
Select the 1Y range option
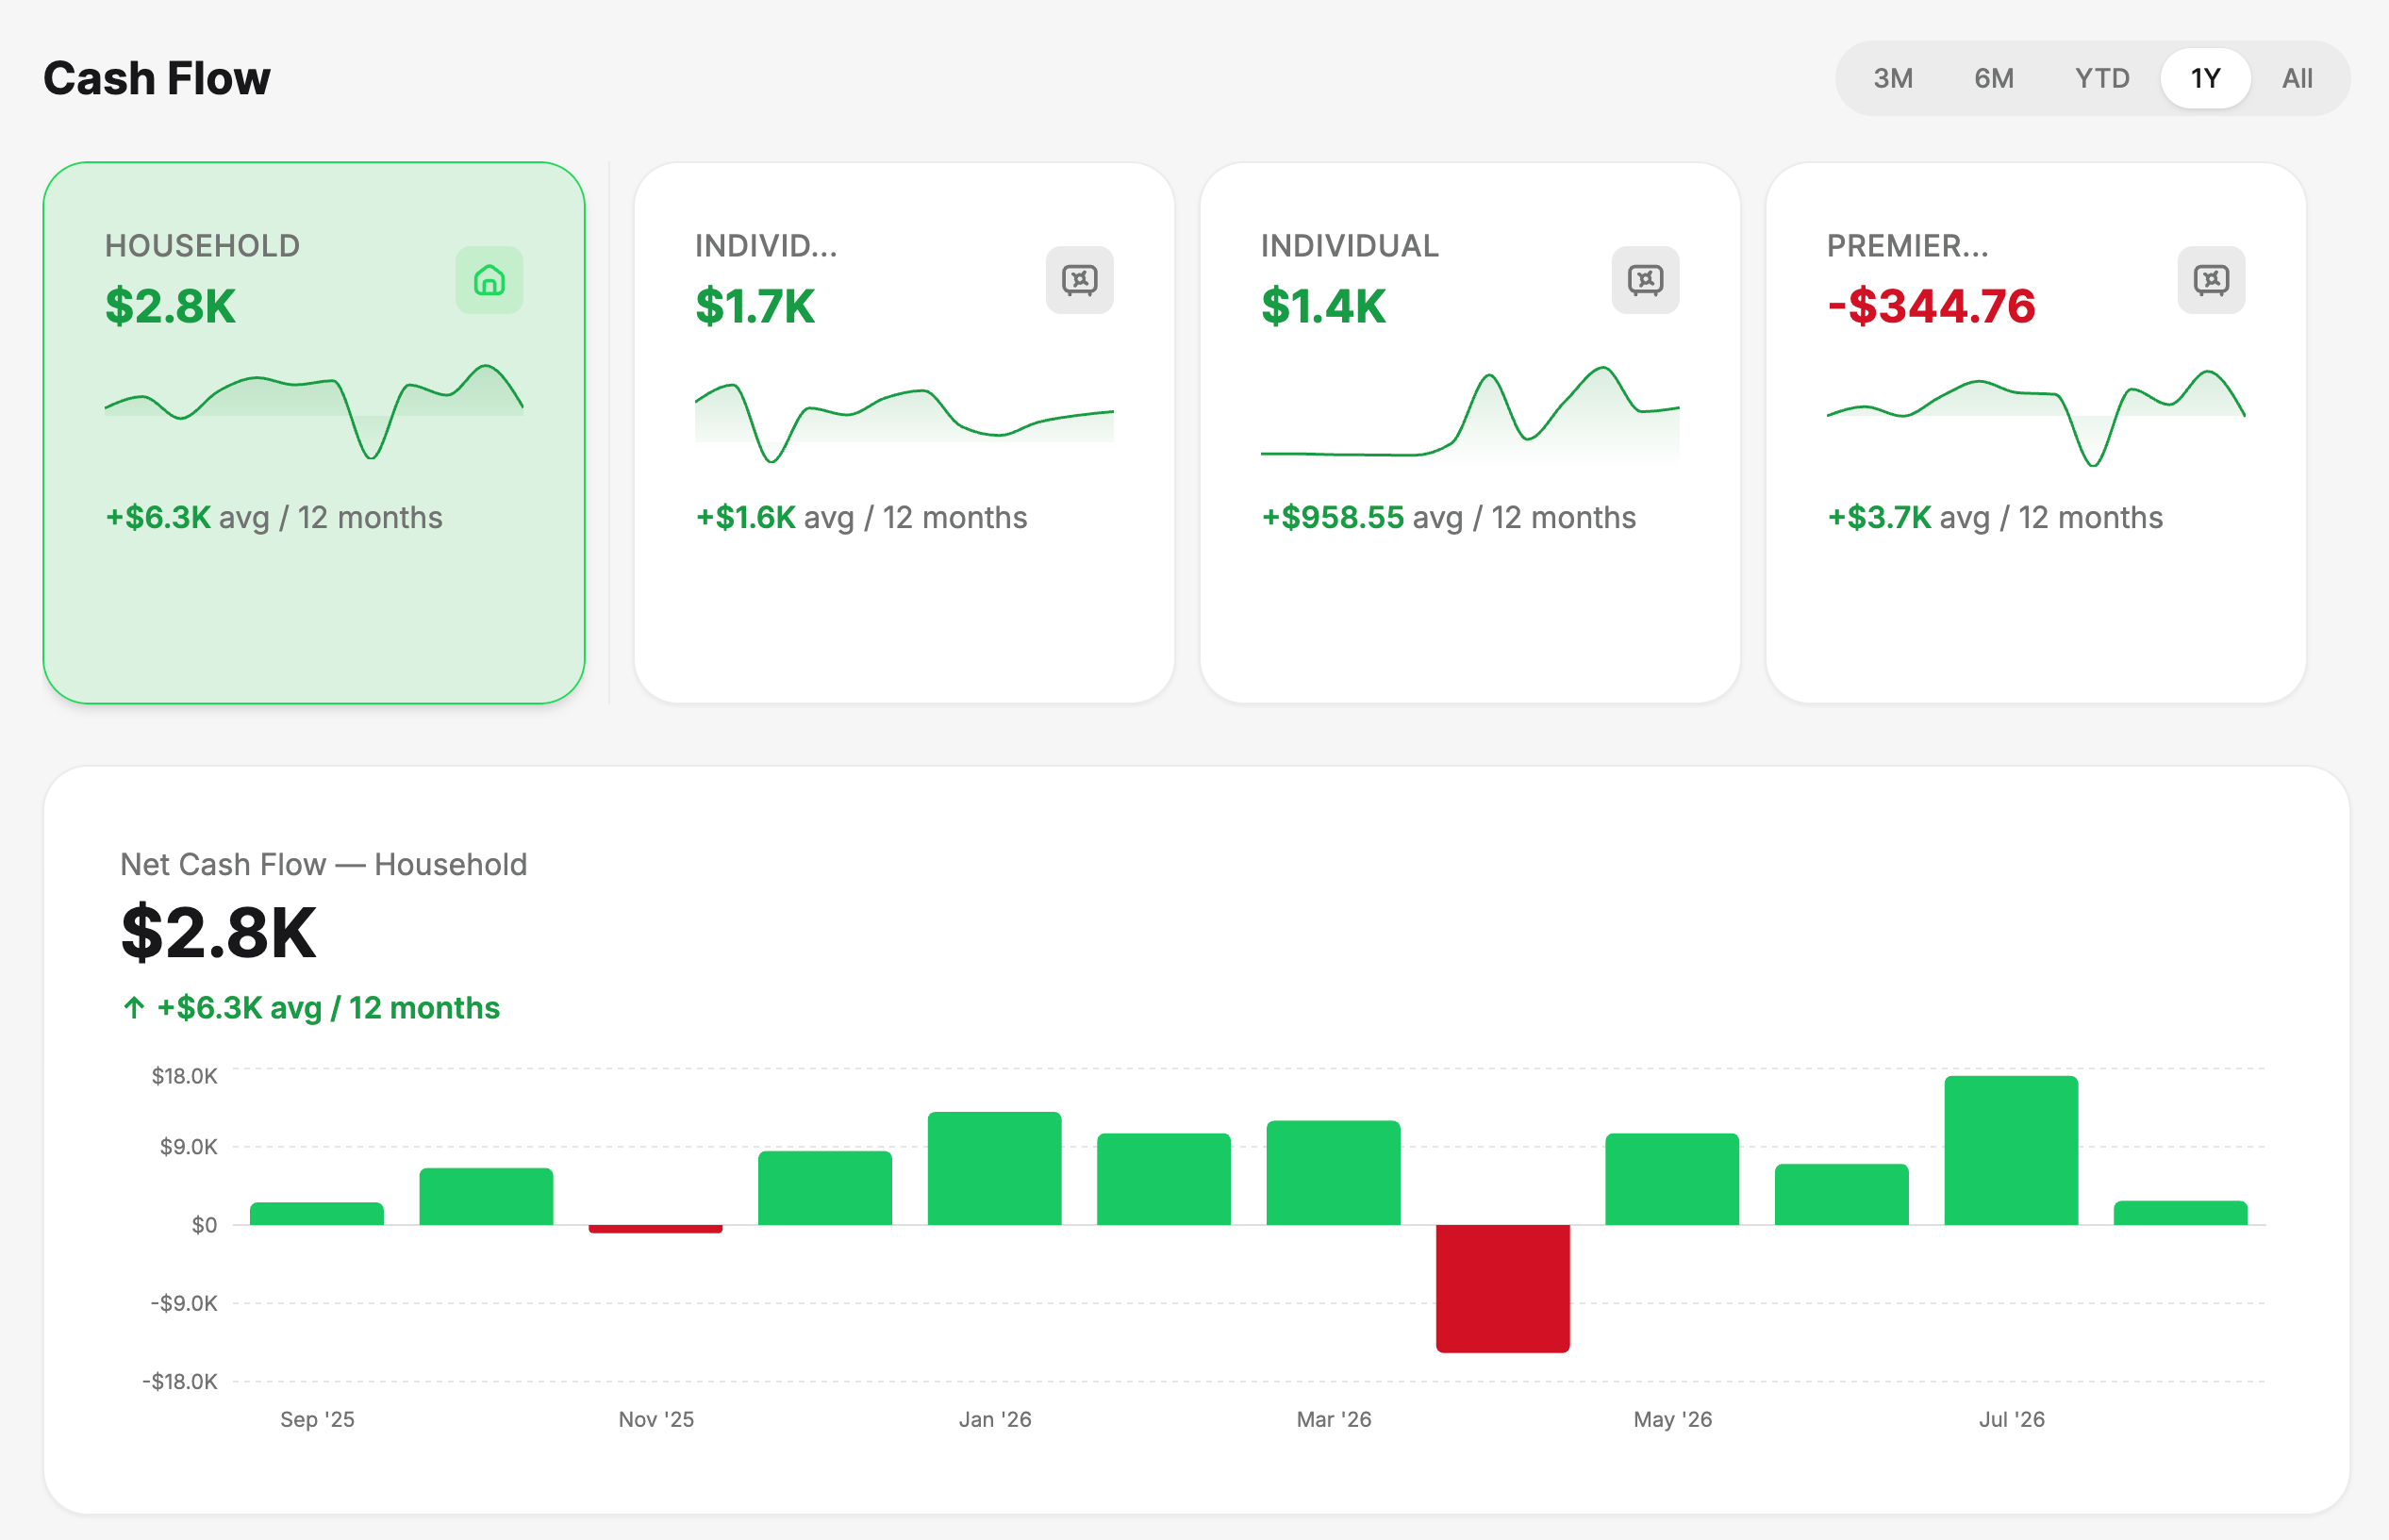tap(2205, 78)
